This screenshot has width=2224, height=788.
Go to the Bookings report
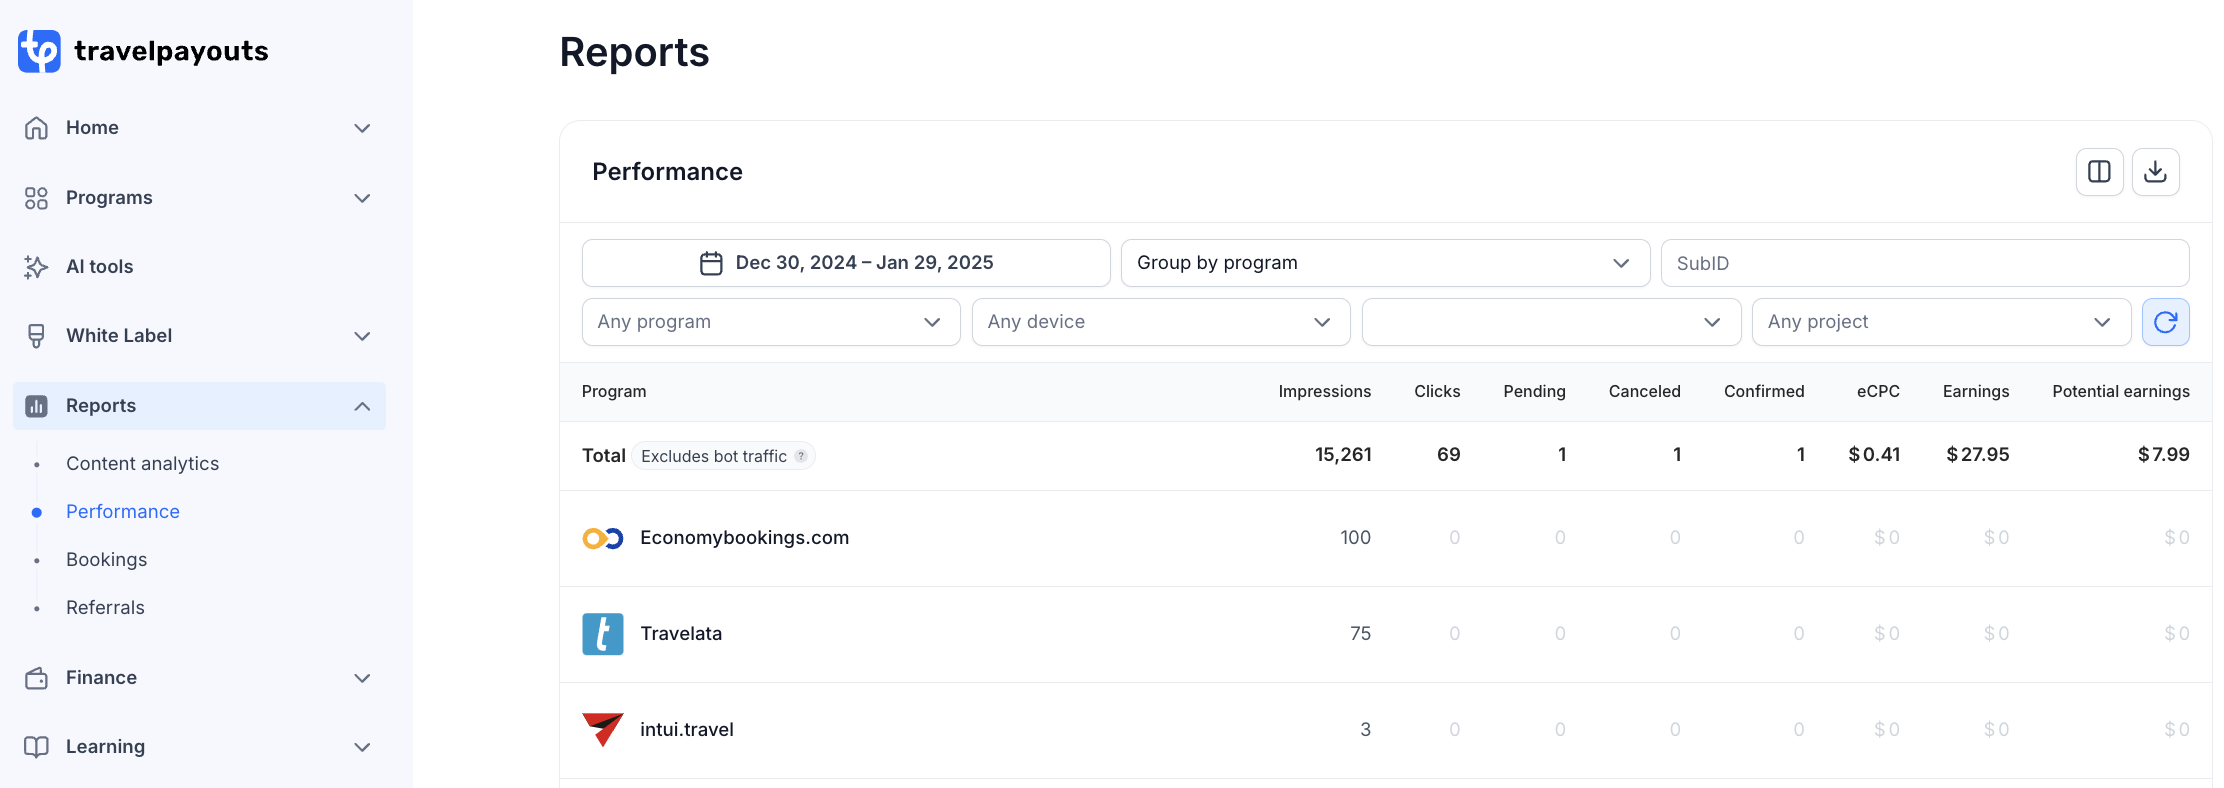tap(106, 560)
